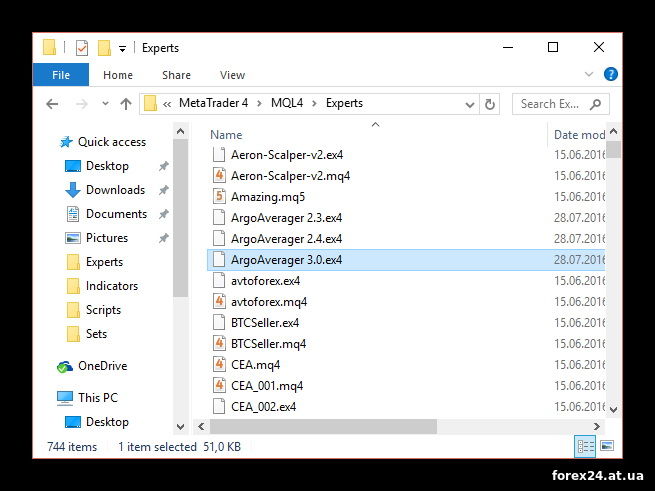Refresh the Experts folder view

point(490,104)
